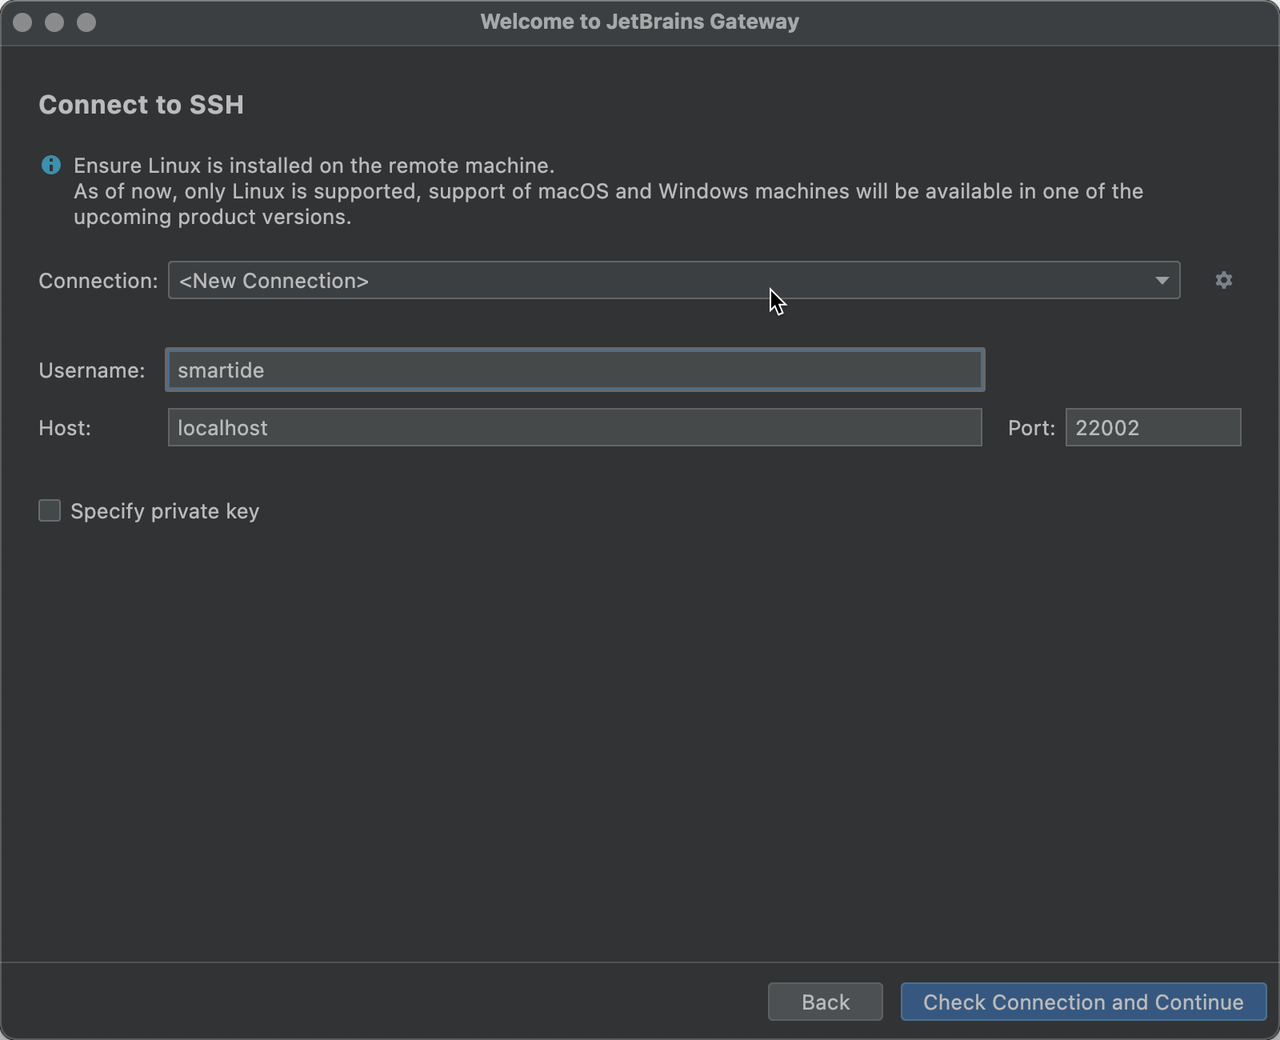This screenshot has height=1040, width=1280.
Task: Open SSH configurations via the gear icon
Action: (1223, 280)
